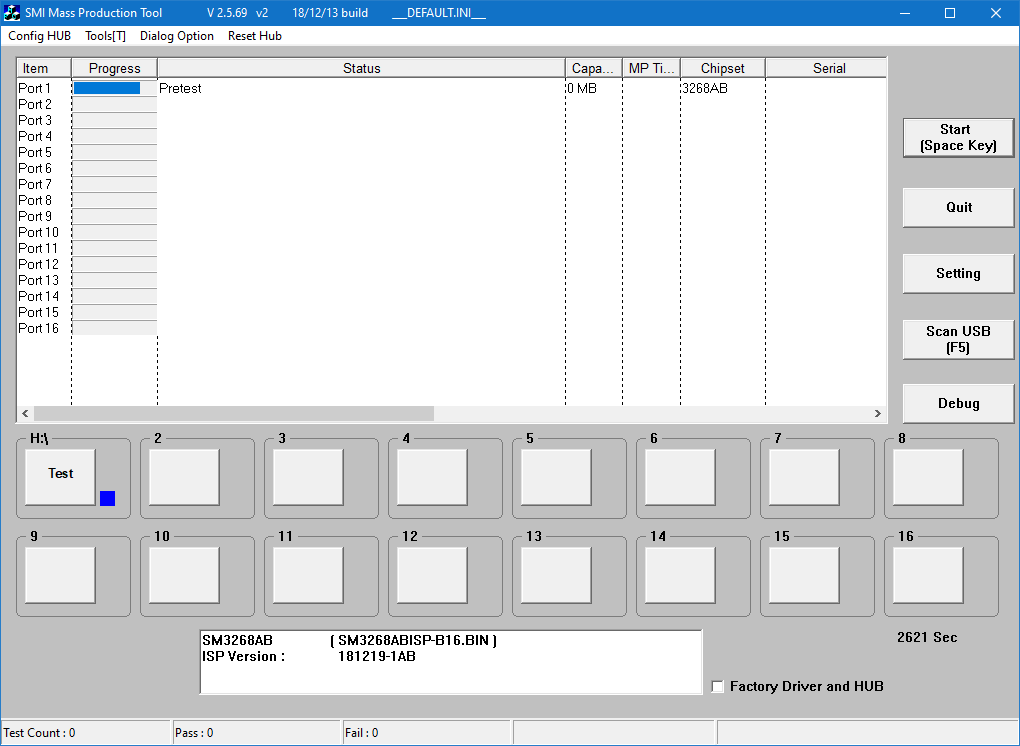Click the Test button in H:\ slot
Viewport: 1020px width, 746px height.
pyautogui.click(x=60, y=477)
